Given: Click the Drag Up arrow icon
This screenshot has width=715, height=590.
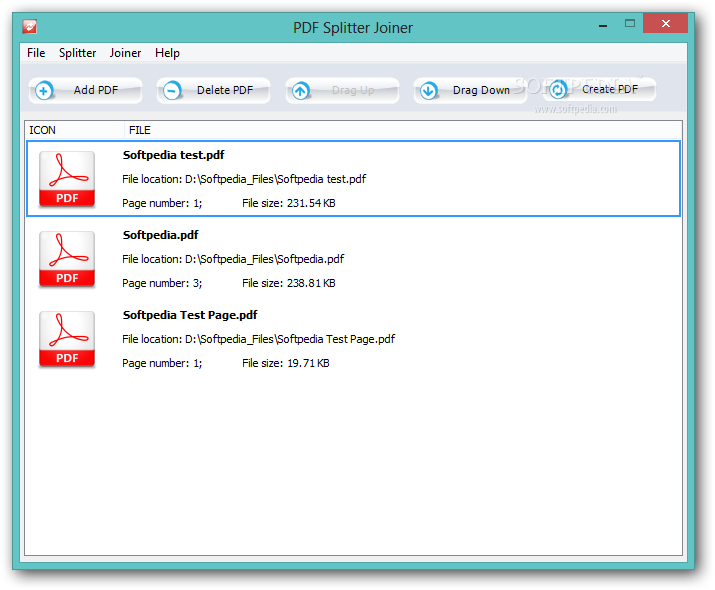Looking at the screenshot, I should (x=301, y=91).
